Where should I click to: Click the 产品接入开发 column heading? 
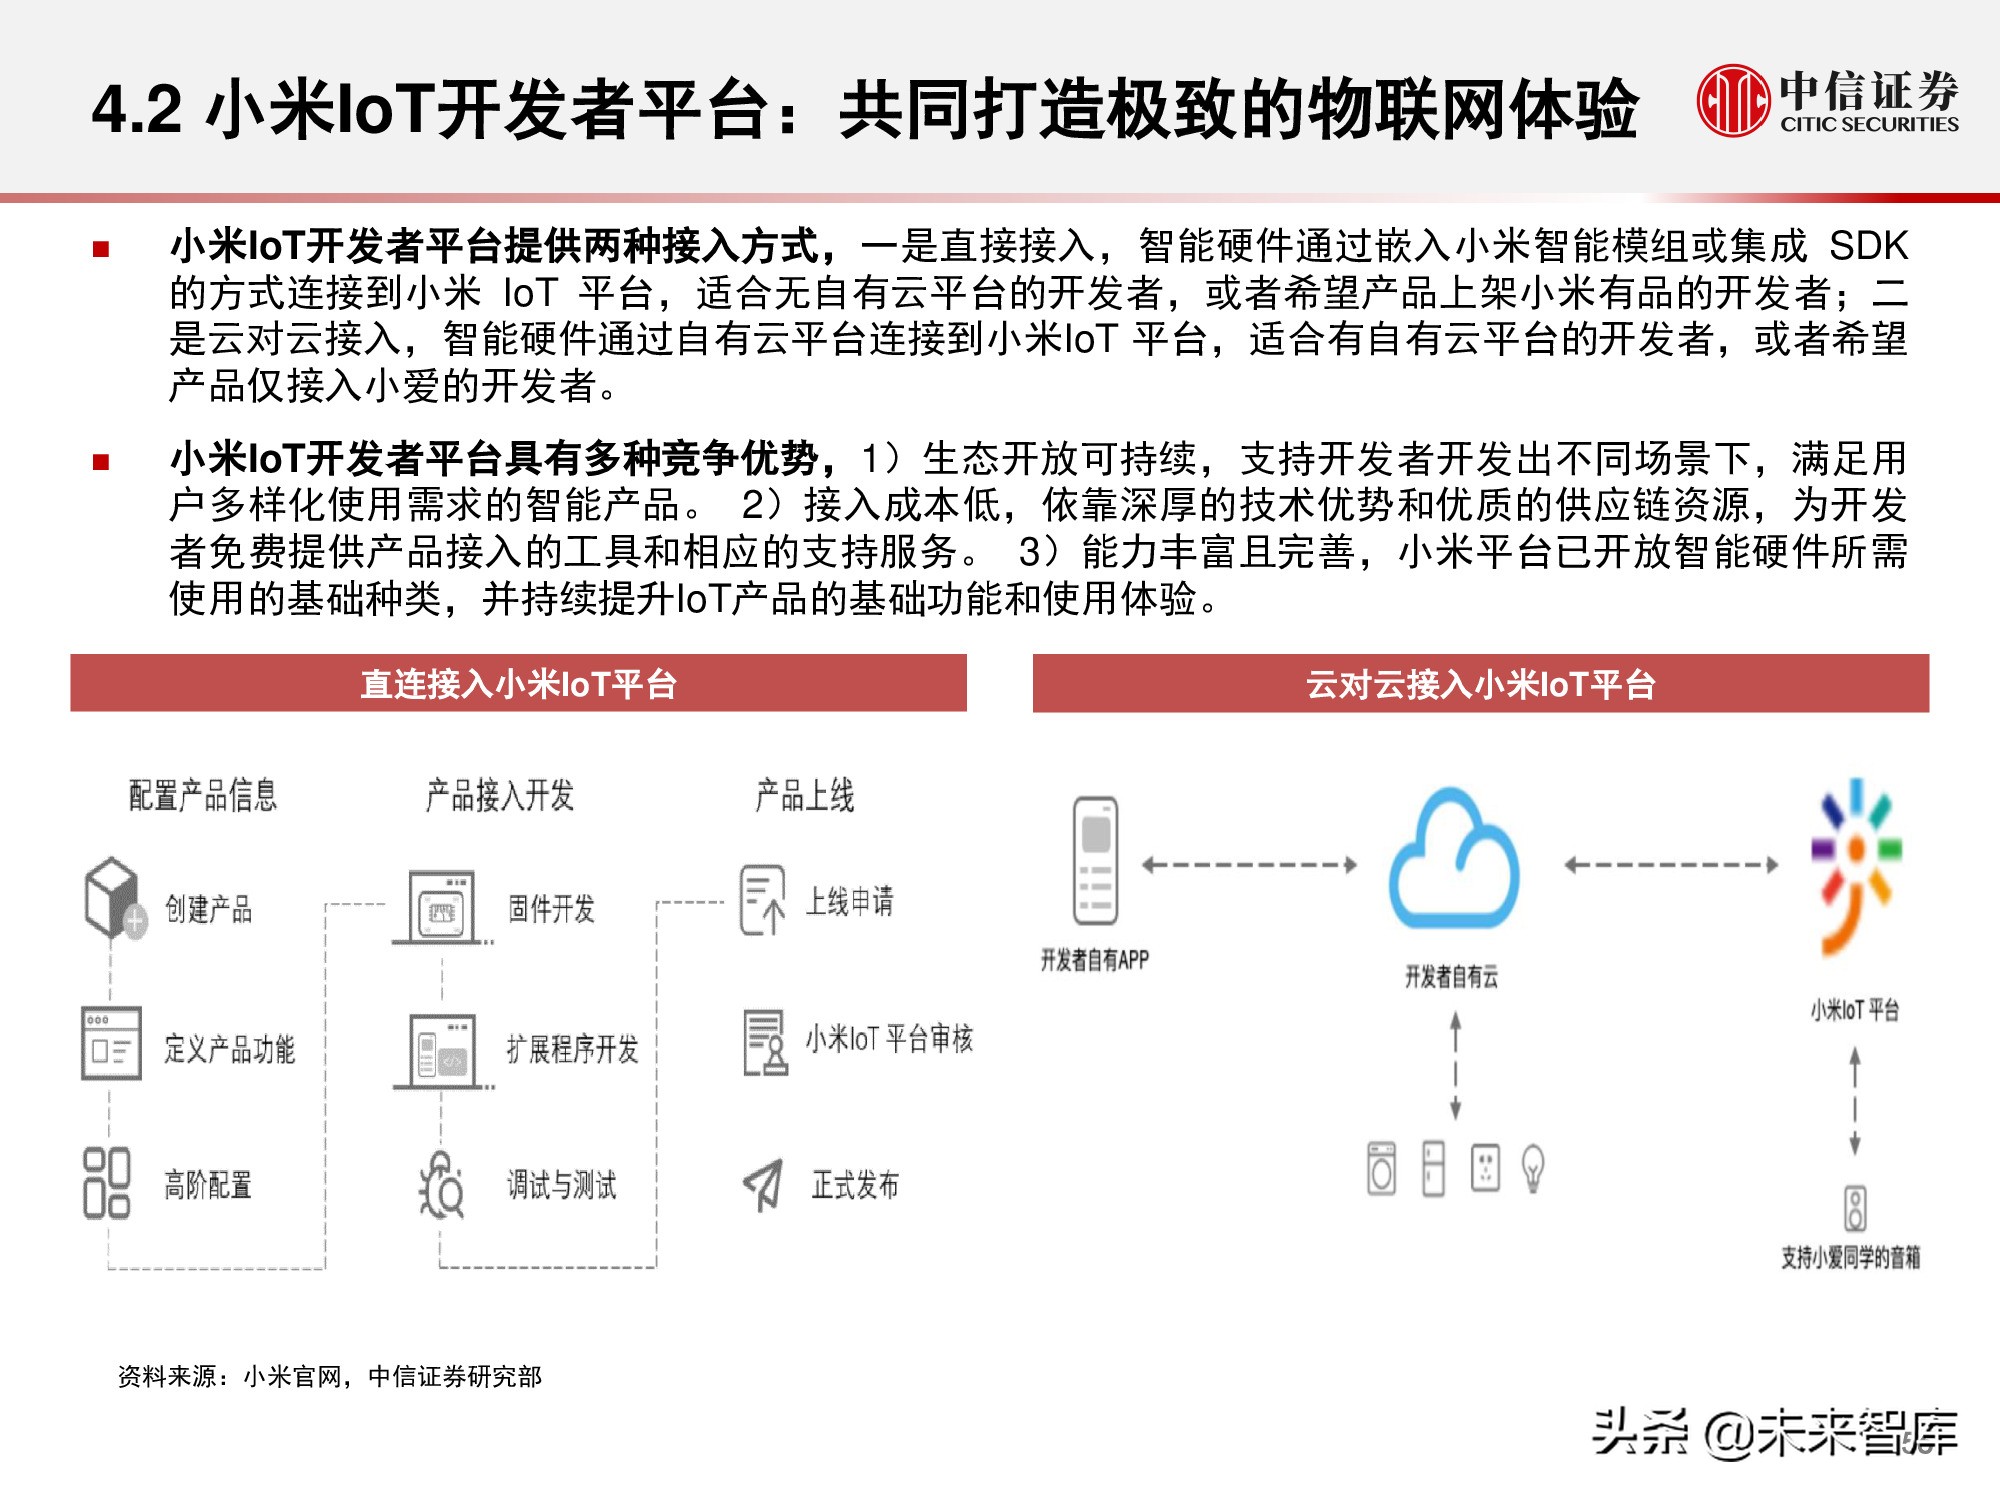500,796
